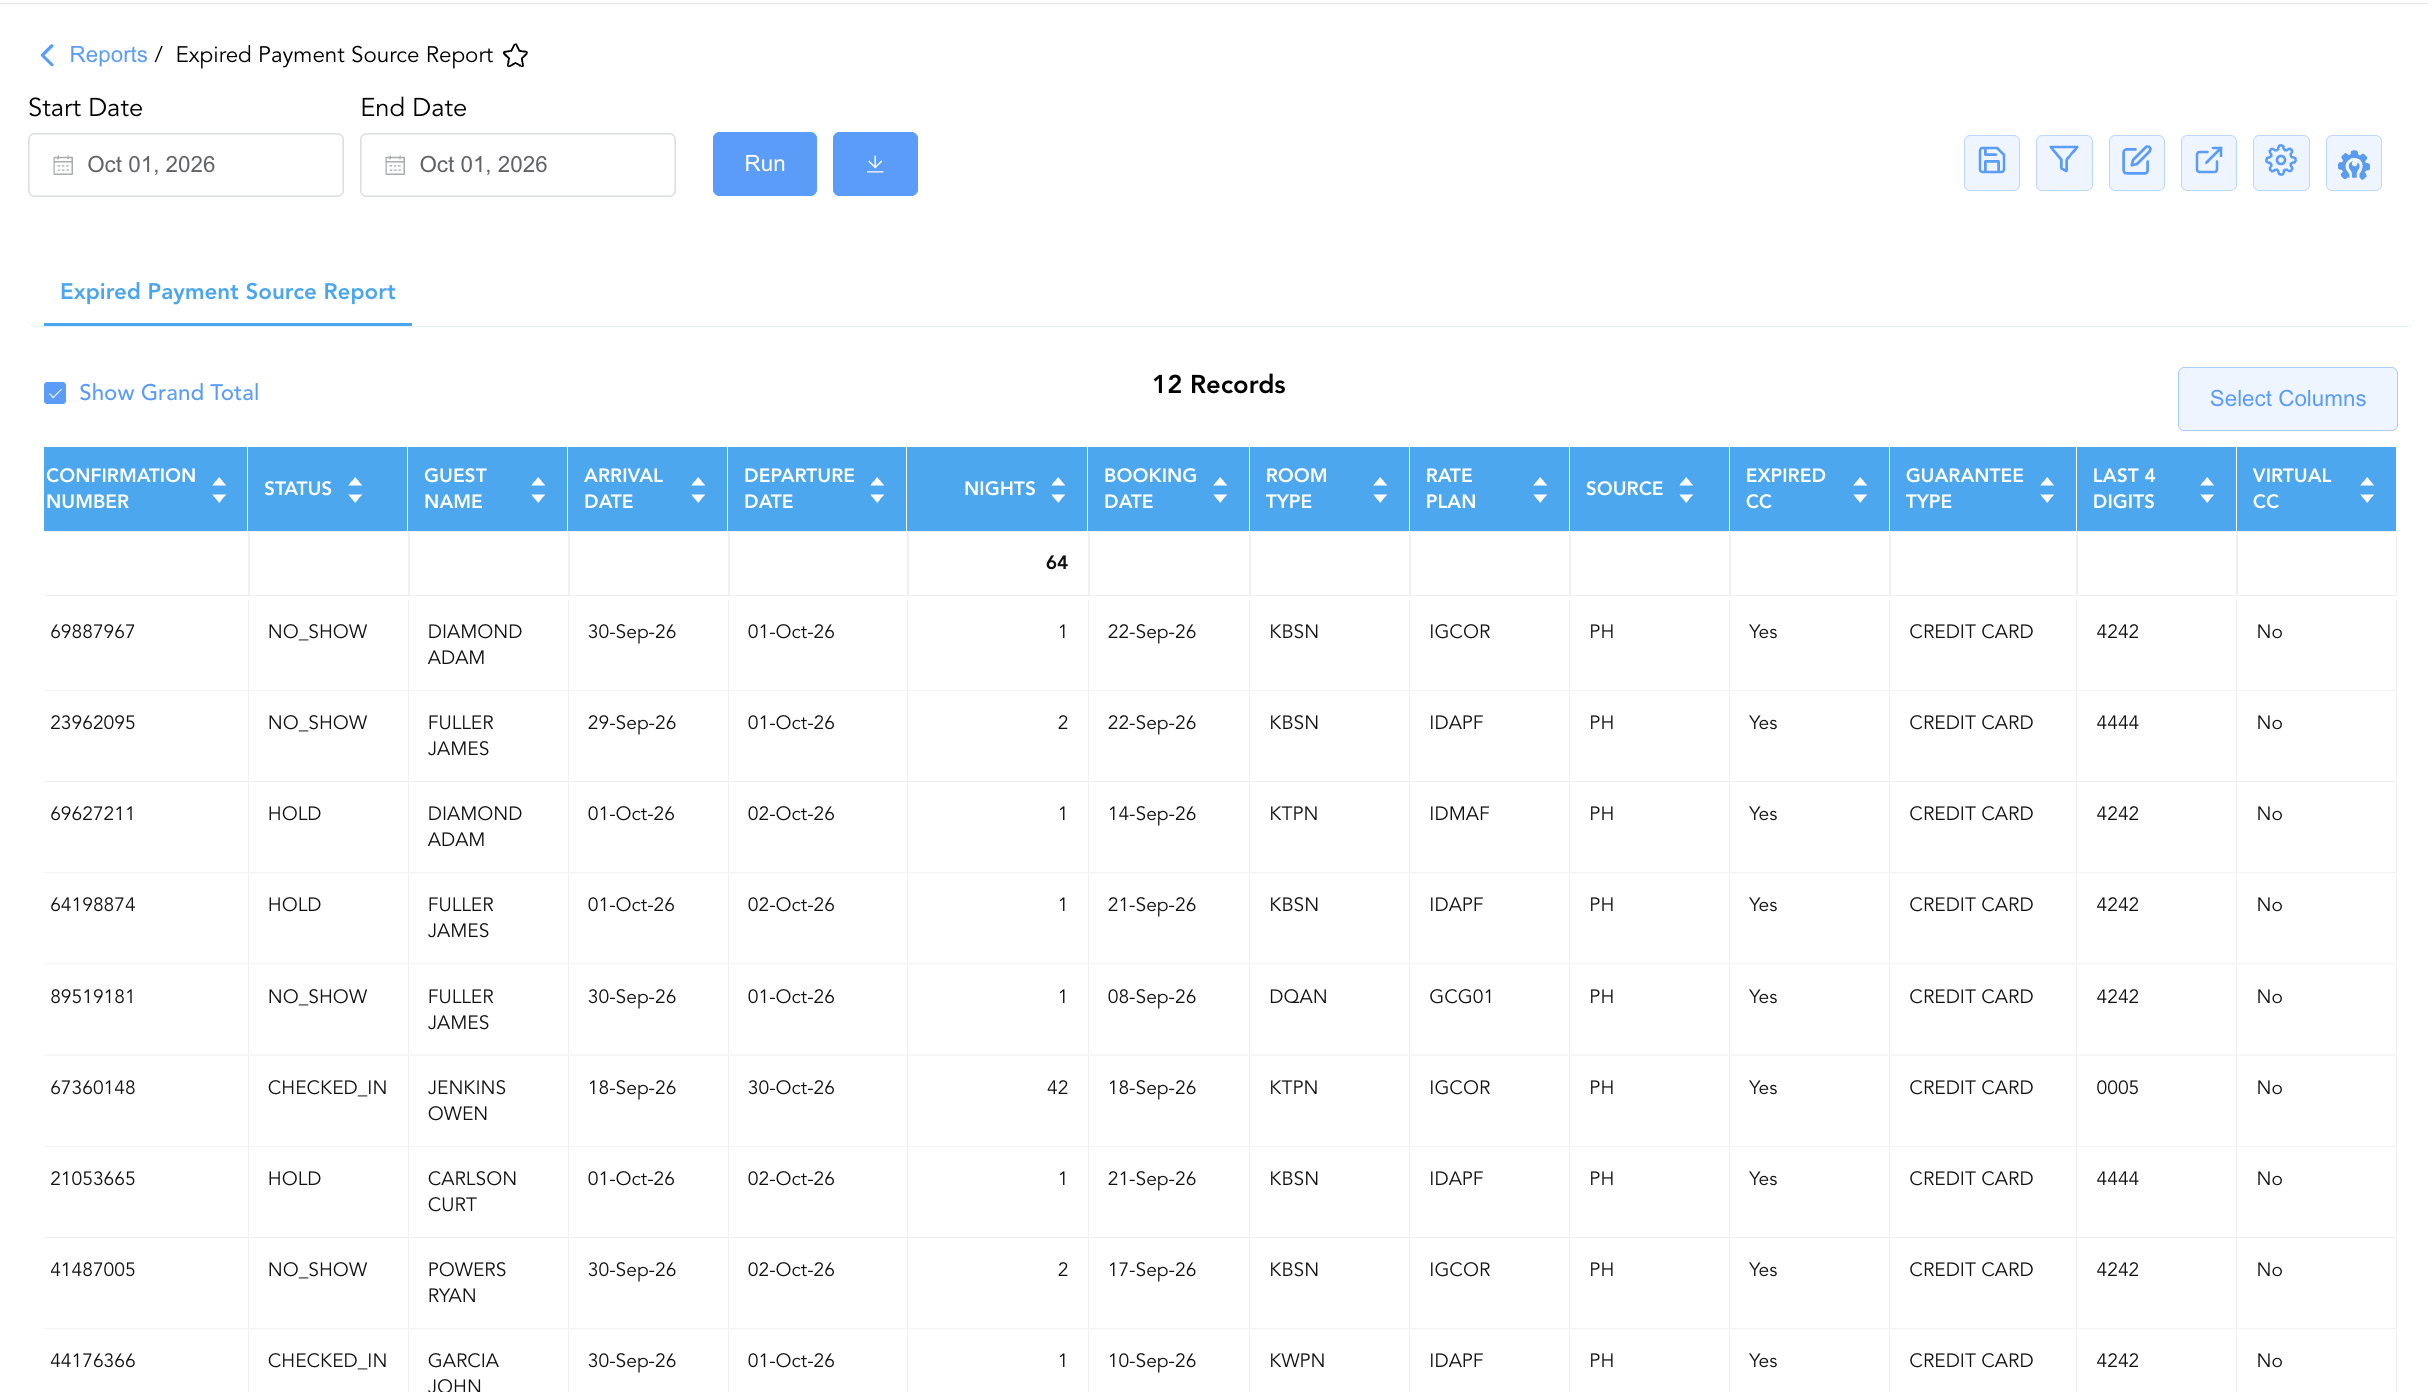Select the Expired Payment Source Report tab
This screenshot has width=2428, height=1400.
click(x=228, y=292)
